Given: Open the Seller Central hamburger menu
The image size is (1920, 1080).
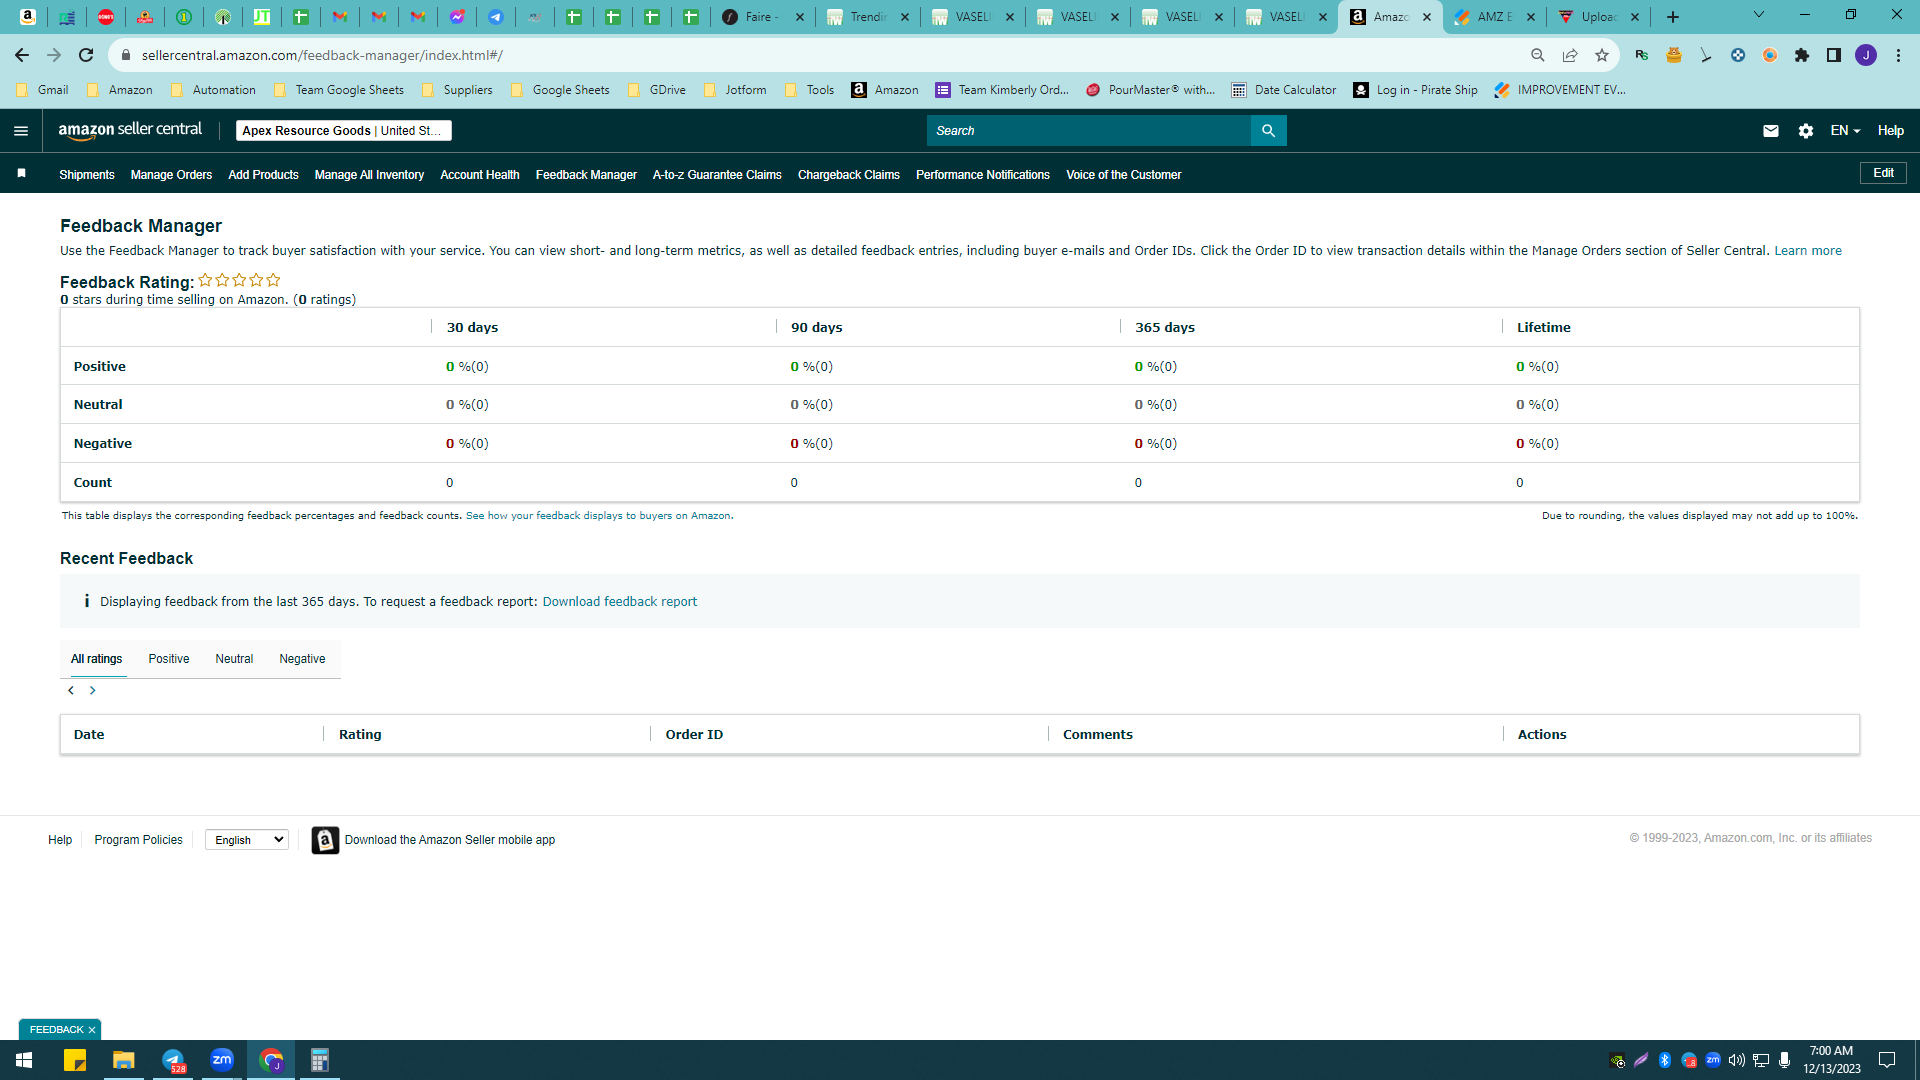Looking at the screenshot, I should 21,131.
